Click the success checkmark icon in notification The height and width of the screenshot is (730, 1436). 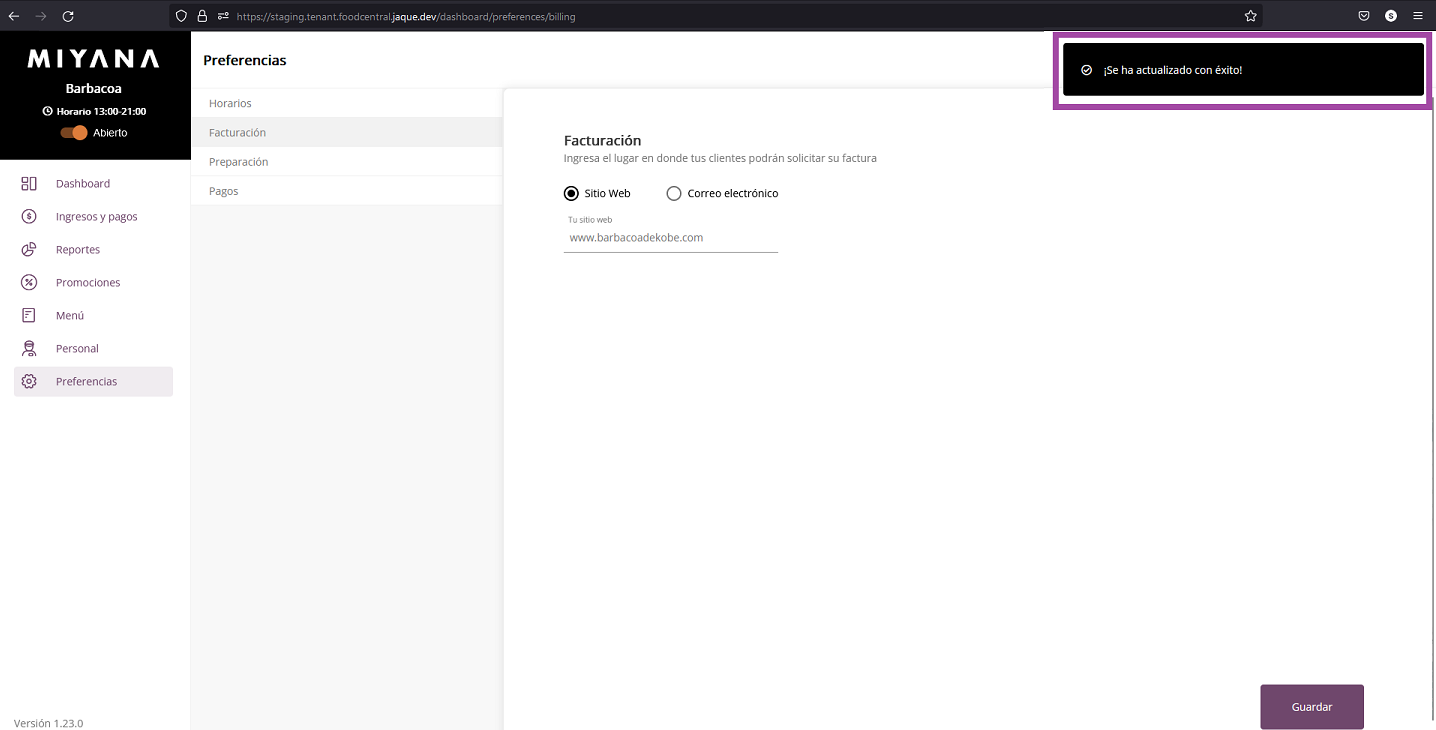point(1087,70)
